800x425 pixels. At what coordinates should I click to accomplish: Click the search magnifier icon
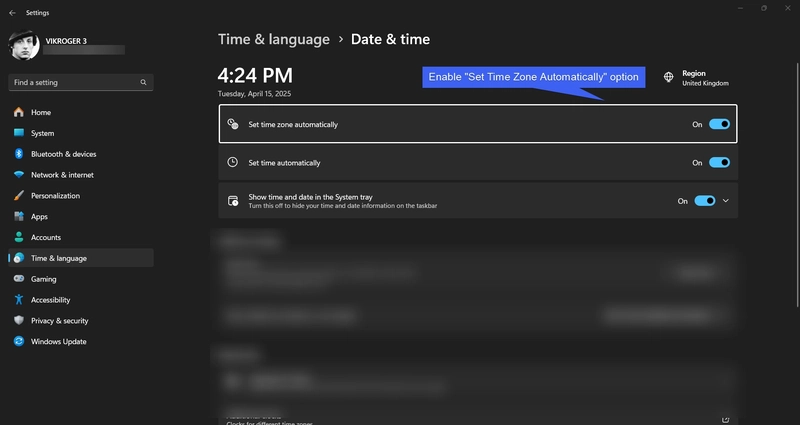[144, 82]
